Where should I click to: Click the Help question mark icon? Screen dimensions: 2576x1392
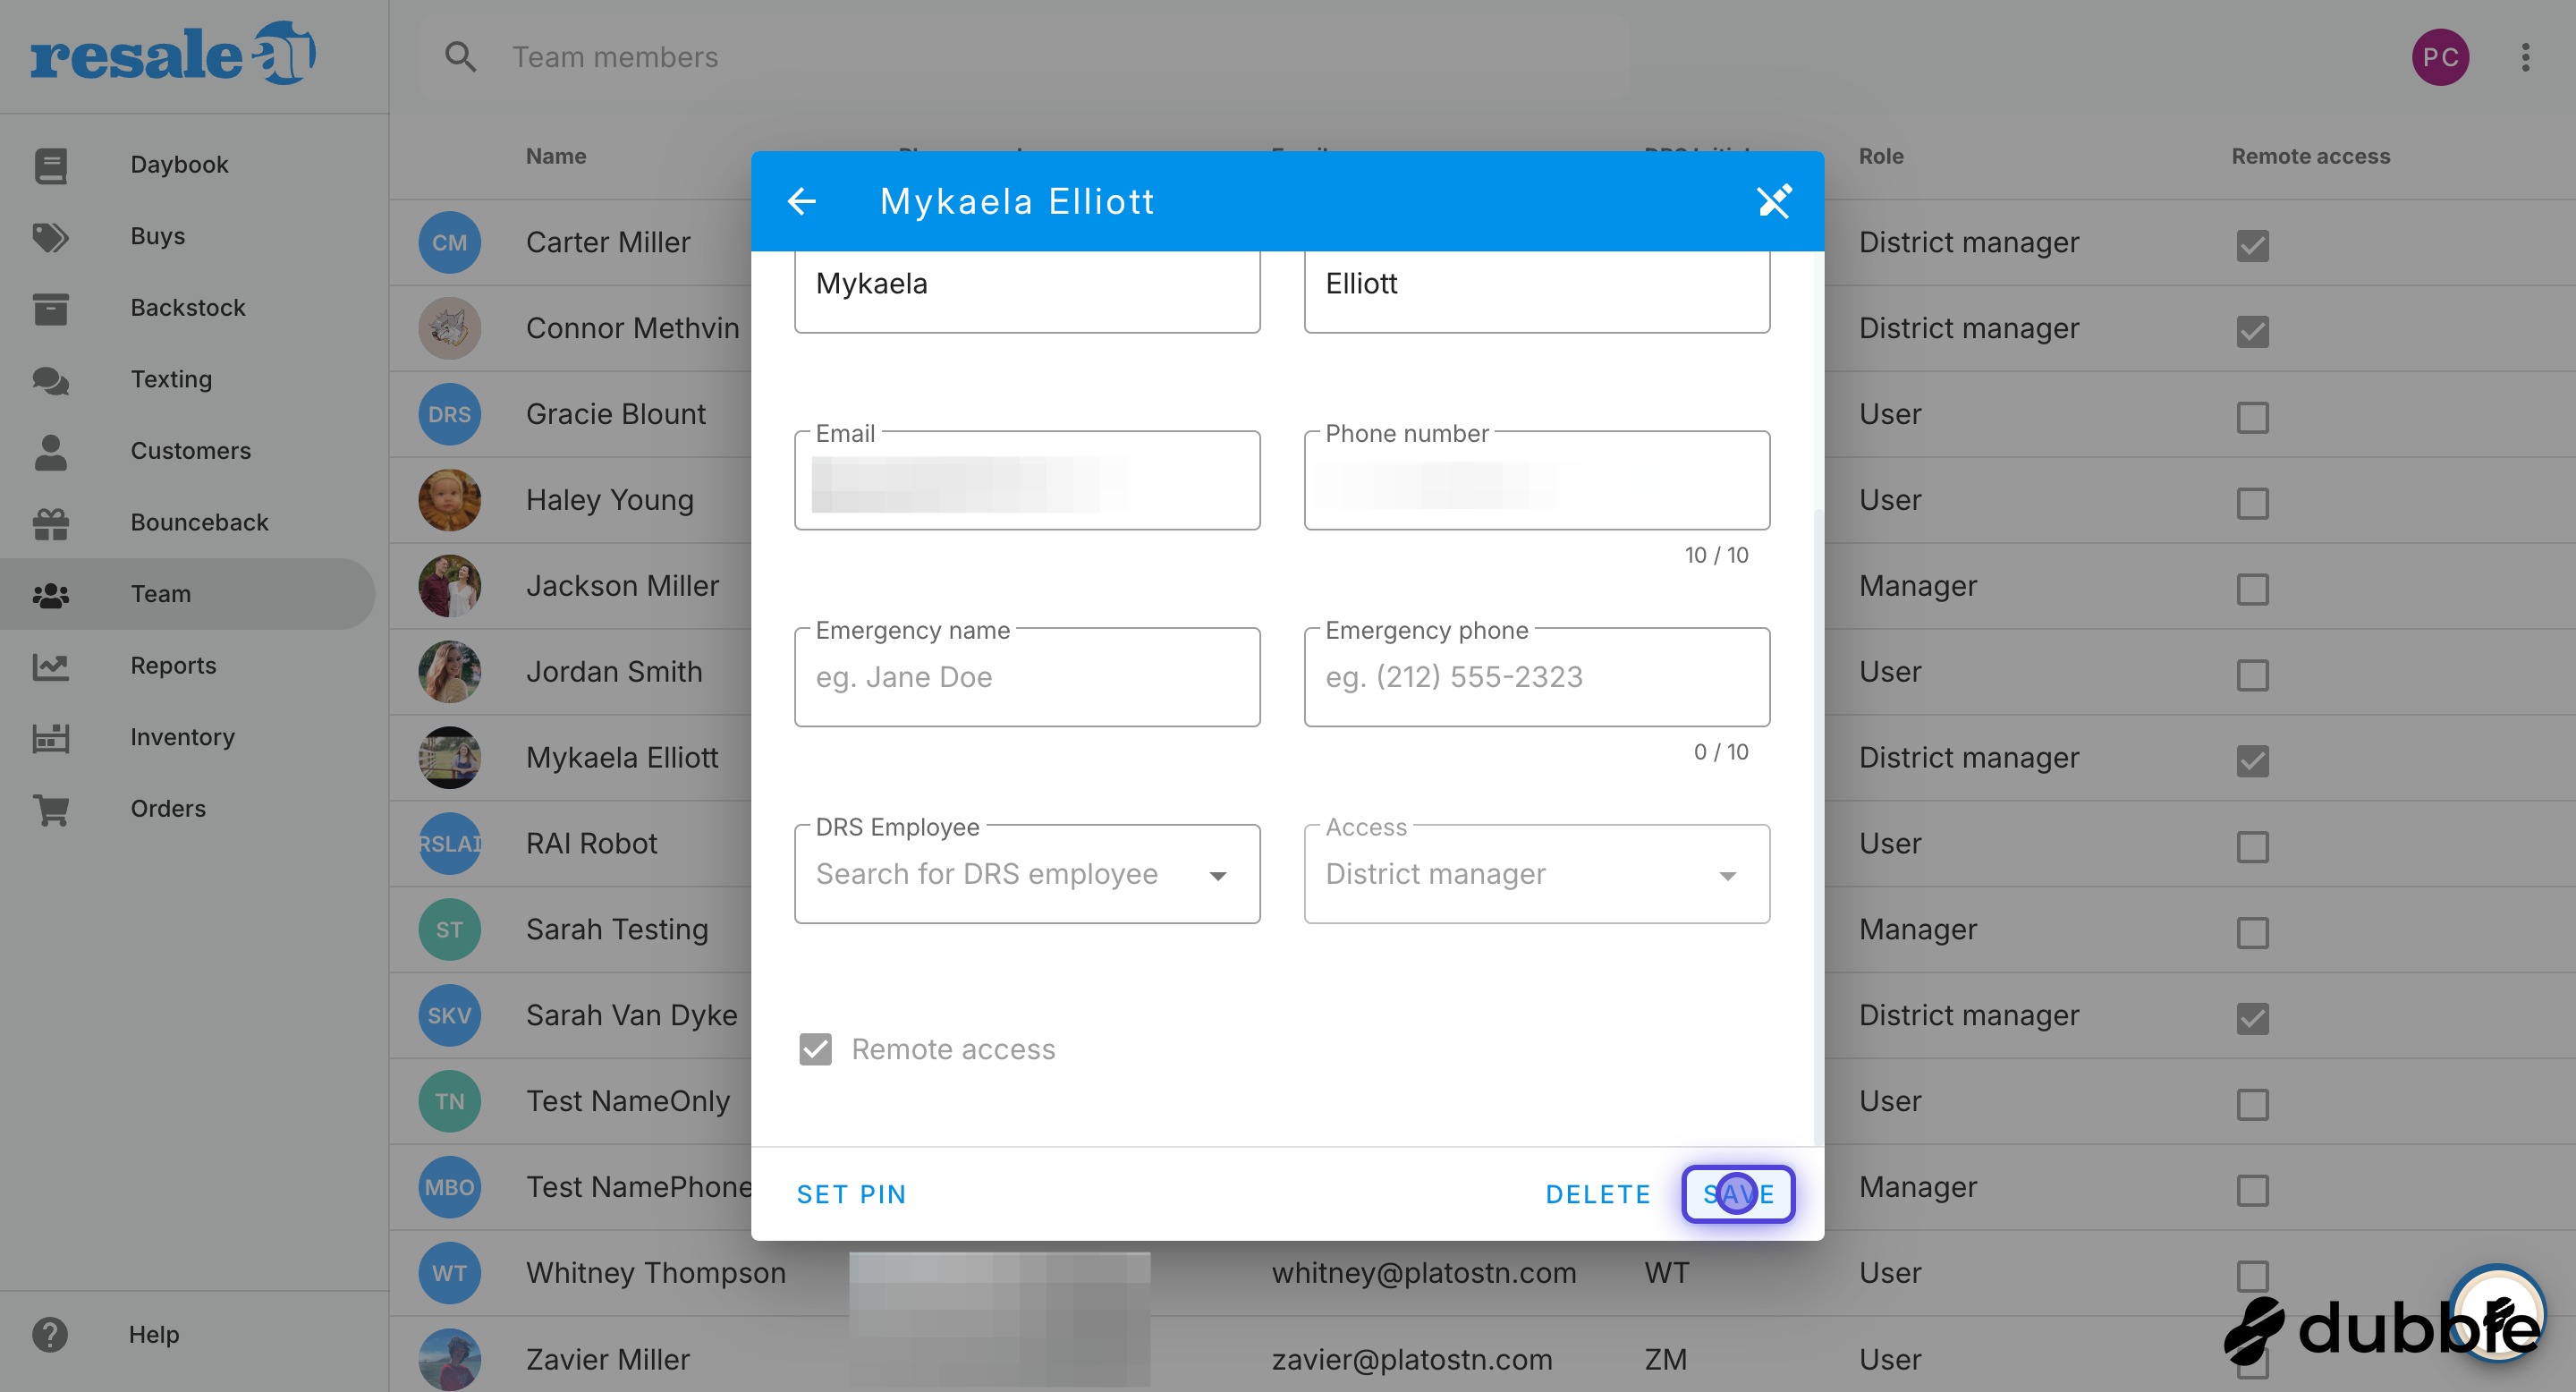pyautogui.click(x=50, y=1335)
